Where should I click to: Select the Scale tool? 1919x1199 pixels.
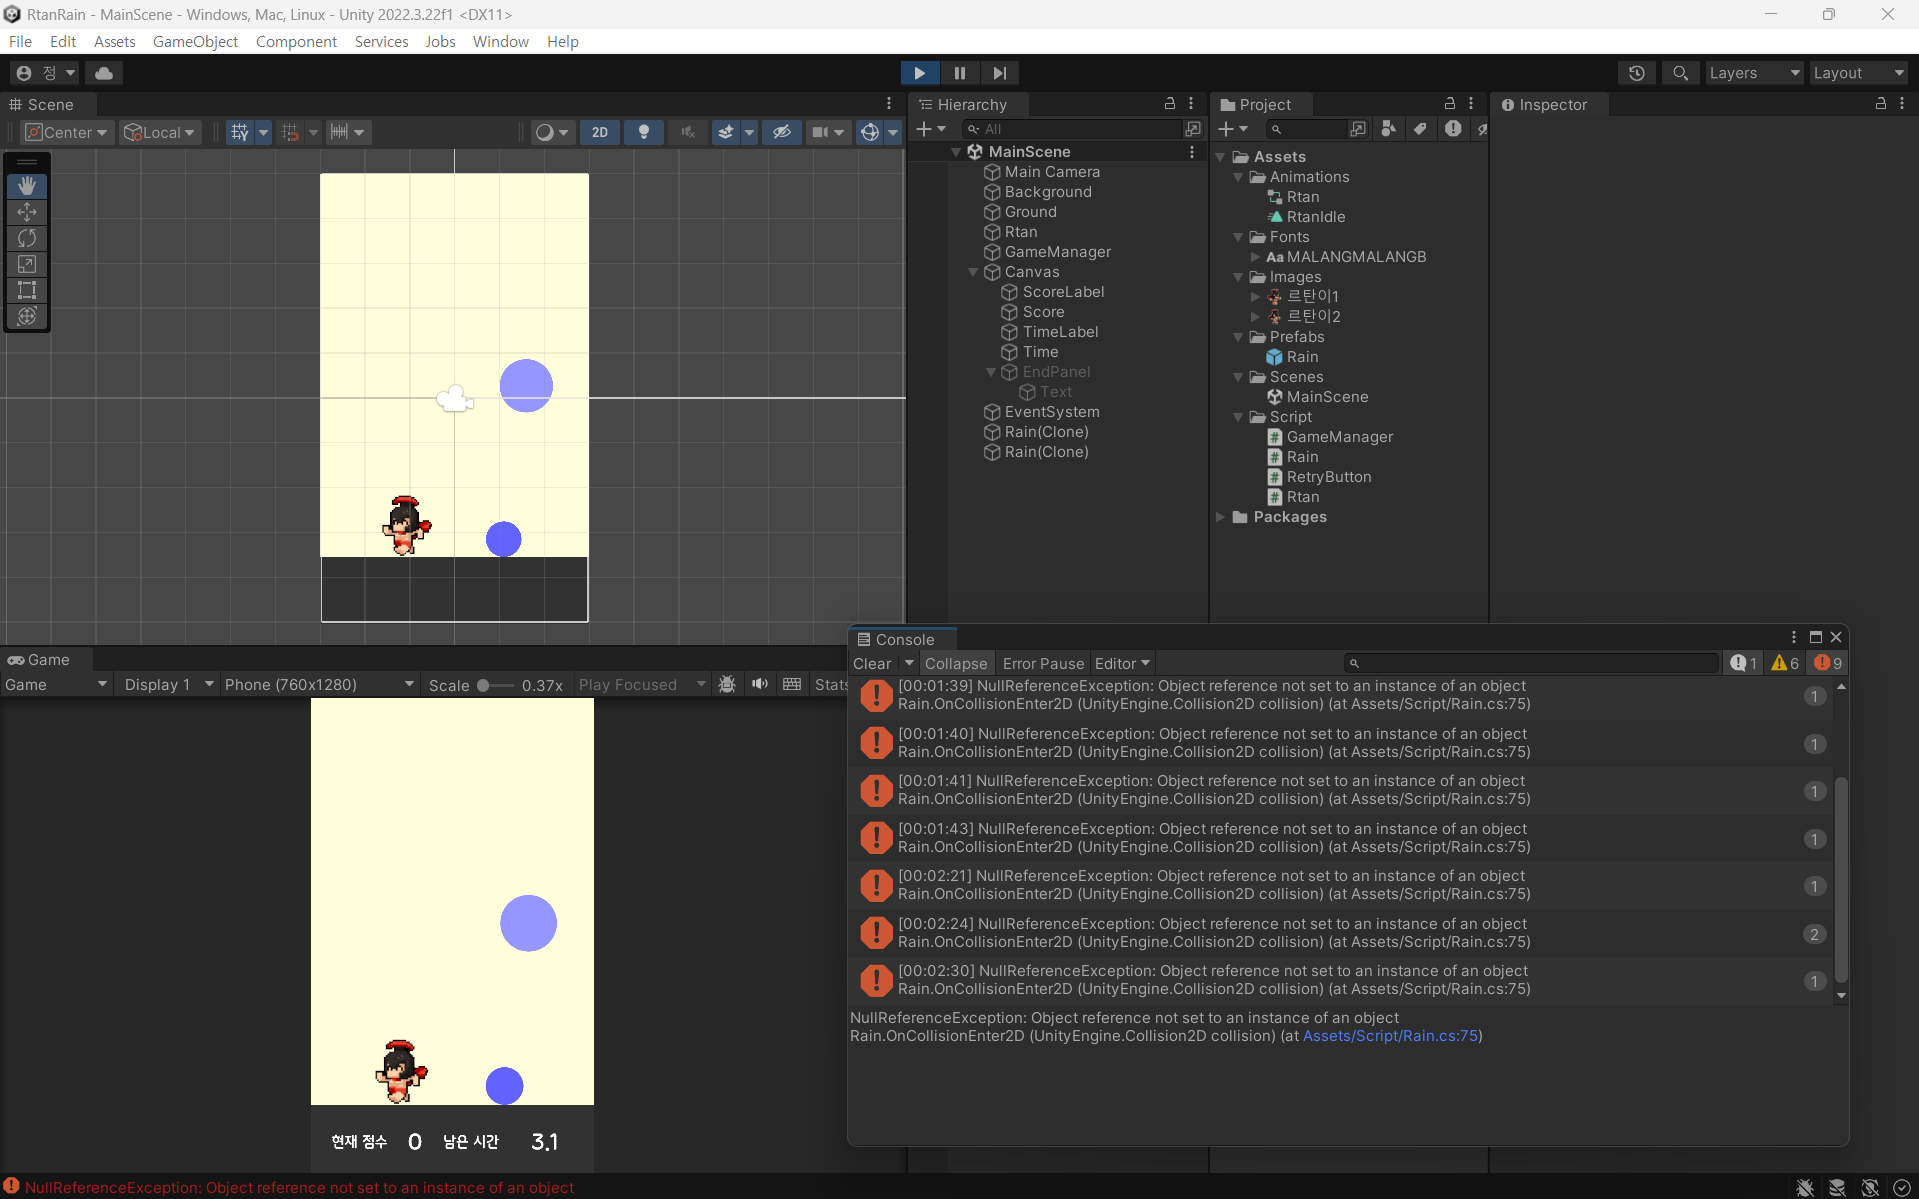pyautogui.click(x=27, y=264)
